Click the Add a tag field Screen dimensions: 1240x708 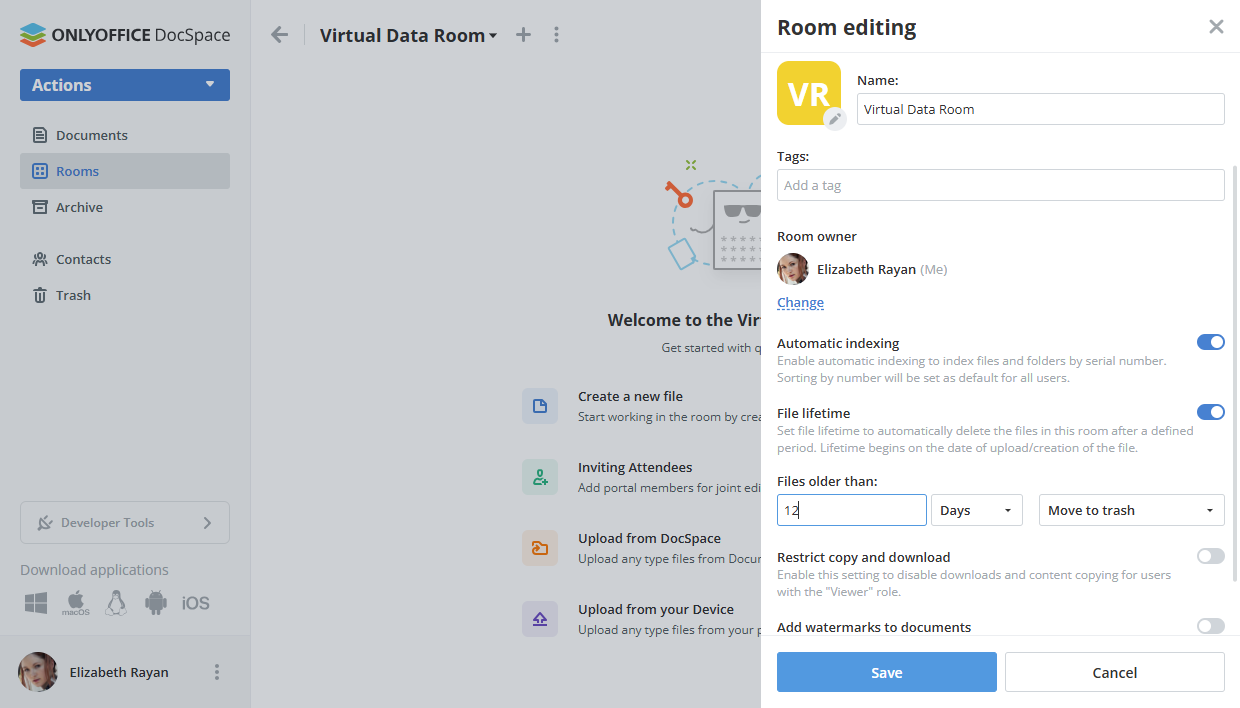(1001, 185)
